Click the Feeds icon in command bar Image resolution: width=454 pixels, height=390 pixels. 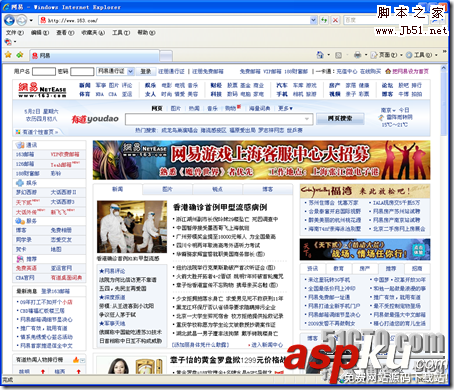[x=338, y=55]
